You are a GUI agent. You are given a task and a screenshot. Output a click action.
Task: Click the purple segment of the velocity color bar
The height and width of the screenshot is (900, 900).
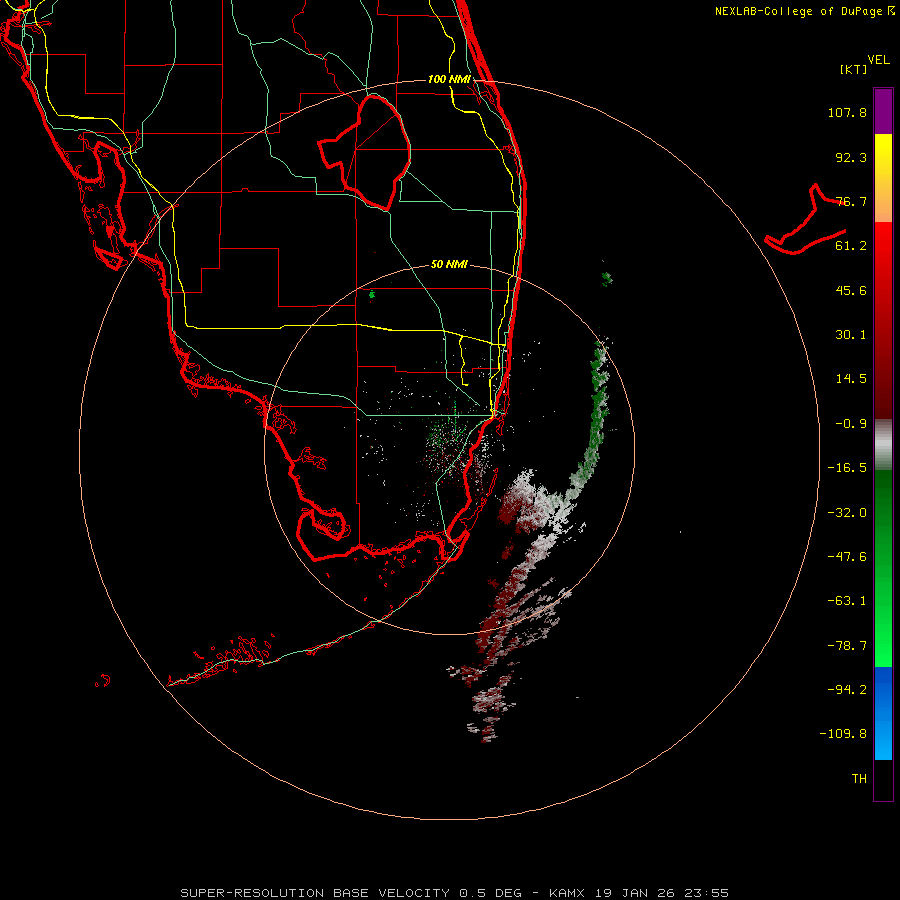point(883,111)
